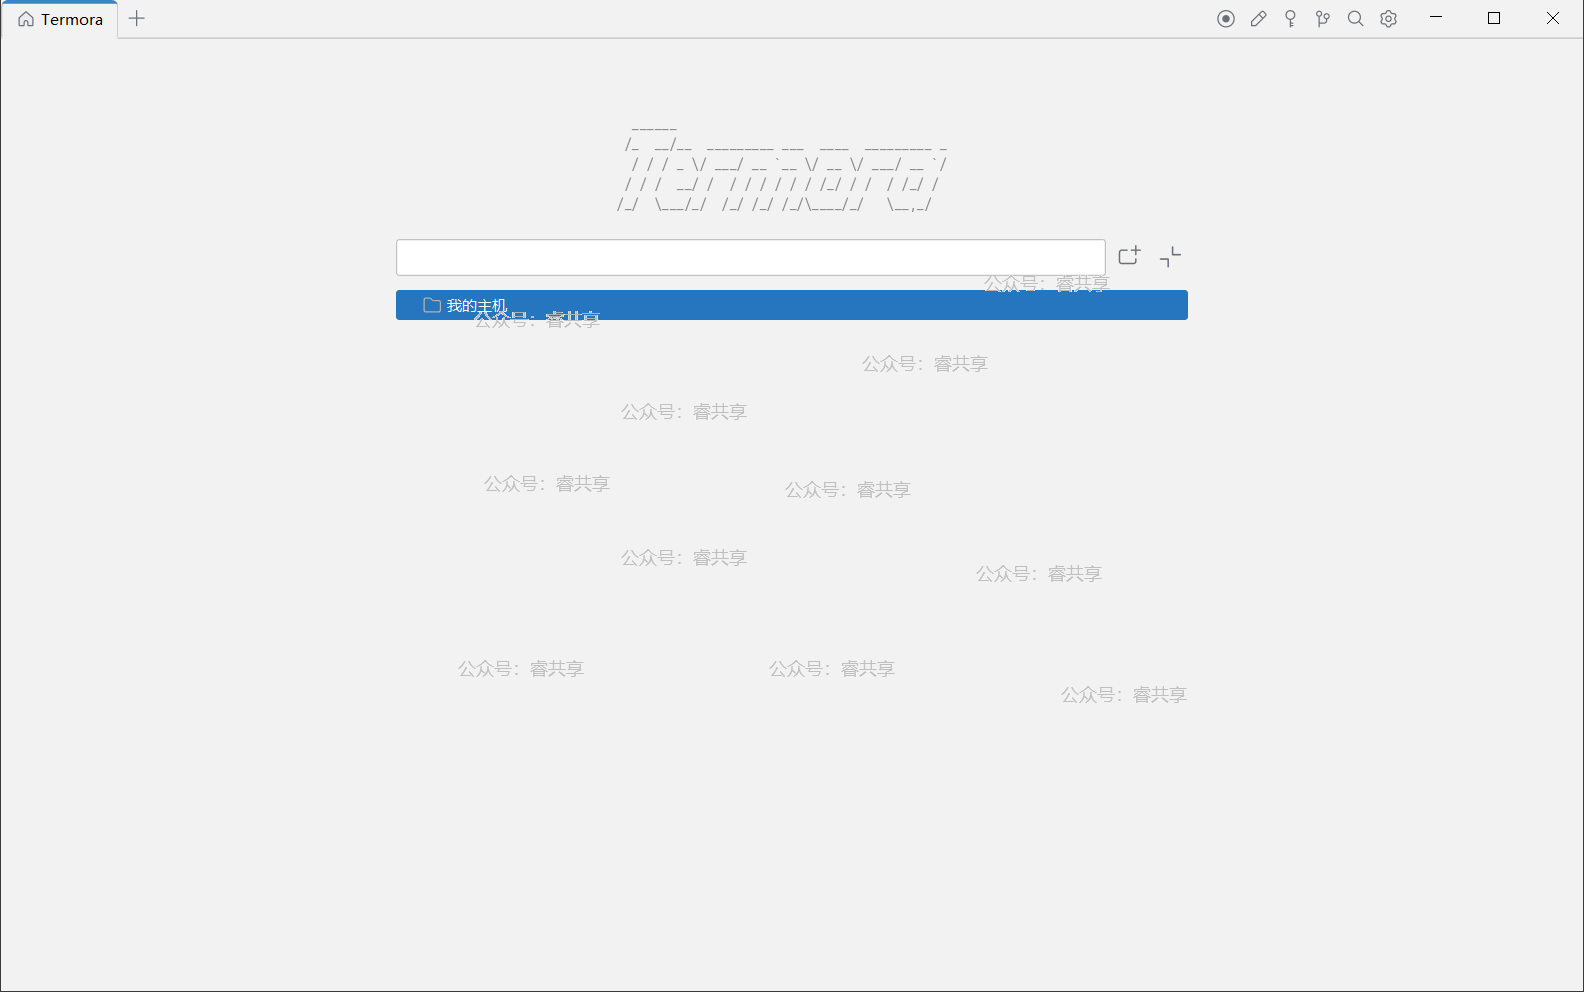The height and width of the screenshot is (992, 1584).
Task: Focus the host search input field
Action: 751,257
